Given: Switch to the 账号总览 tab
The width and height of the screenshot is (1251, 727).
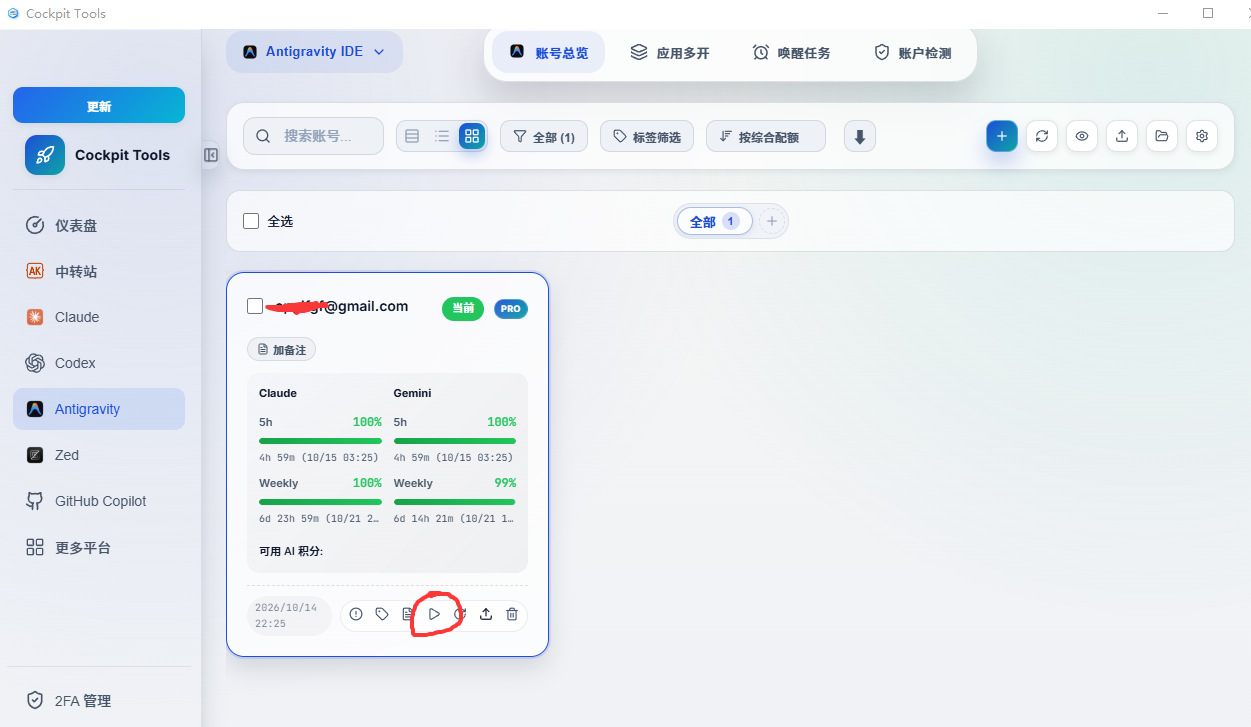Looking at the screenshot, I should click(x=548, y=53).
